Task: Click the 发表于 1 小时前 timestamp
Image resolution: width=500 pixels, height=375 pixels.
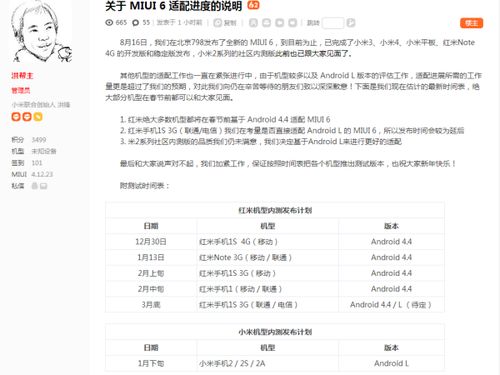Action: tap(179, 23)
